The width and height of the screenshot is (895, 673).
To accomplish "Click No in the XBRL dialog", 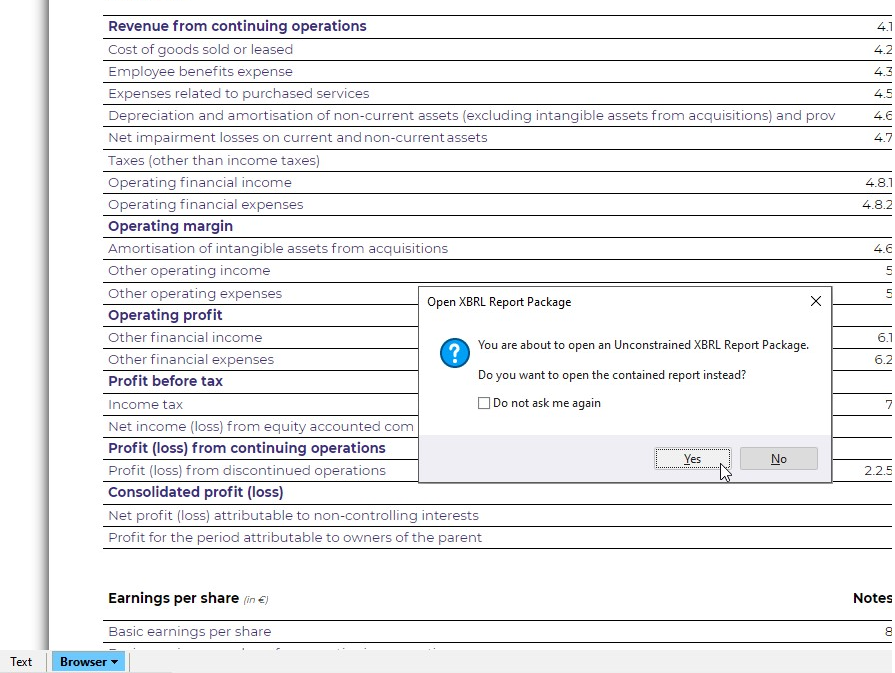I will click(x=778, y=458).
